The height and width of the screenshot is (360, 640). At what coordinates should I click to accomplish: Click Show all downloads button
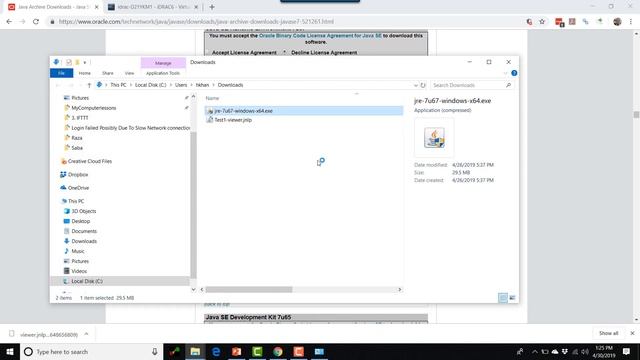click(x=608, y=333)
